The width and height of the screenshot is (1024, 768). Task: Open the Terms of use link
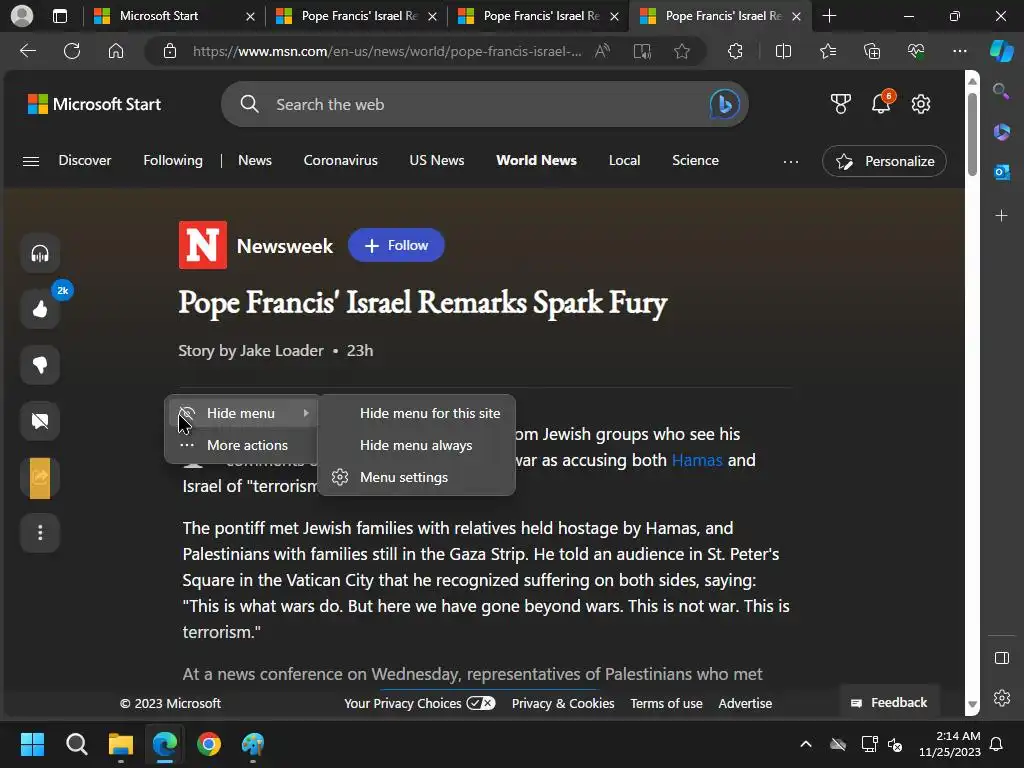[x=666, y=703]
